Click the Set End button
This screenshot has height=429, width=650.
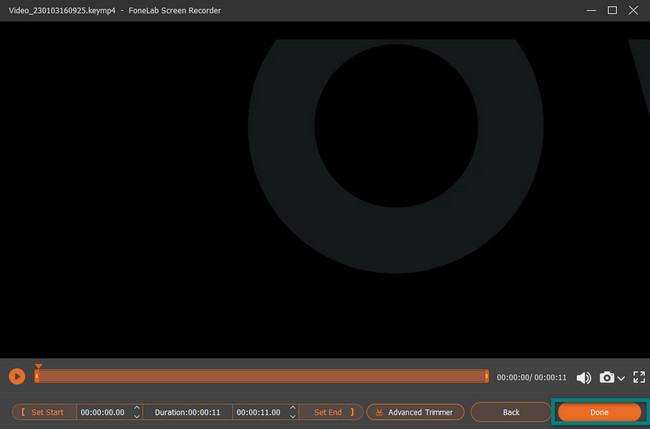[x=331, y=412]
